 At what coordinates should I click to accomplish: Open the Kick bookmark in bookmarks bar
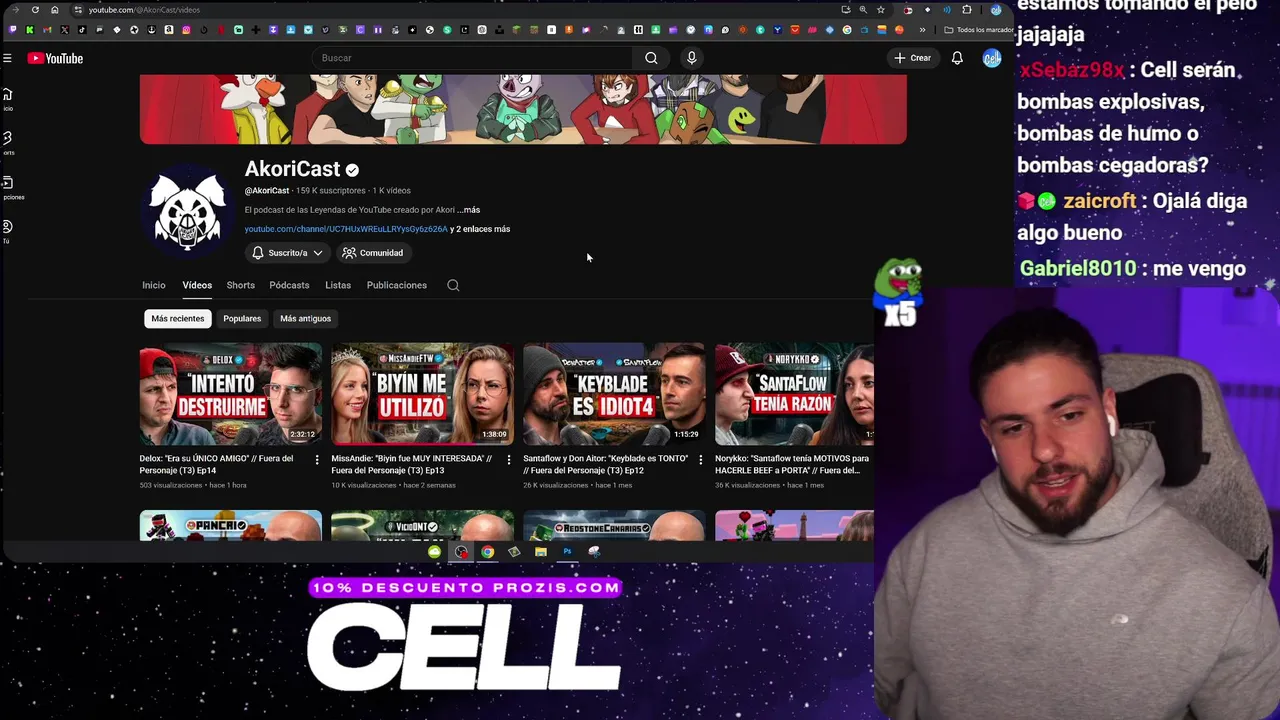coord(30,30)
